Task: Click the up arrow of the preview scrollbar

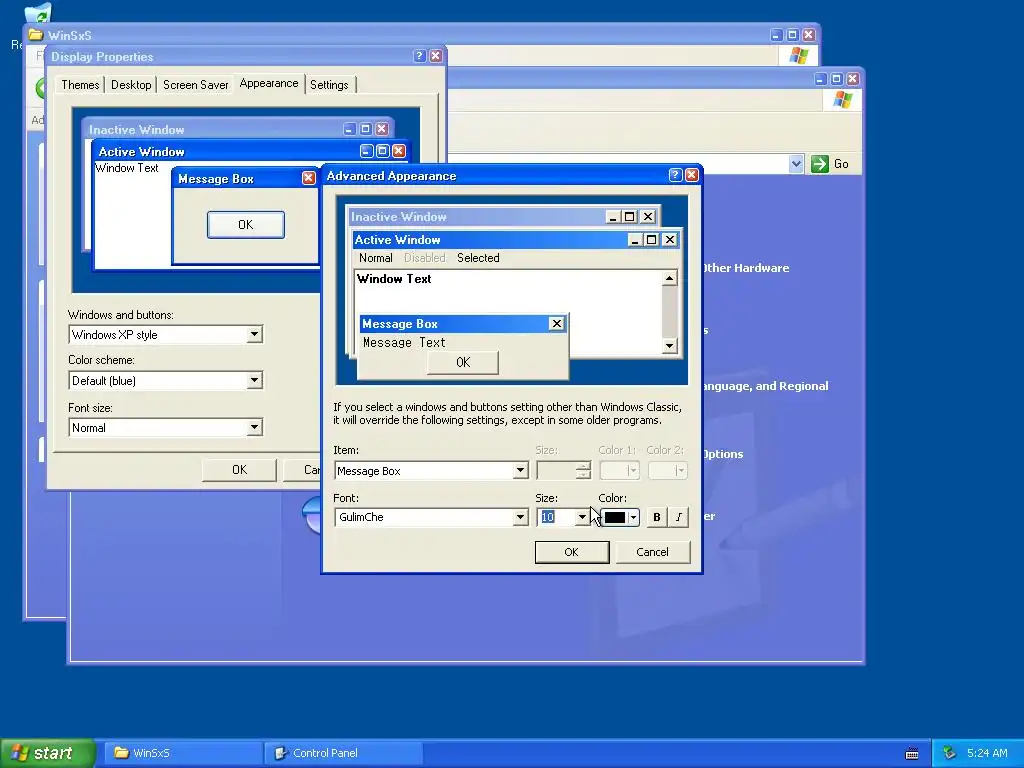Action: coord(669,279)
